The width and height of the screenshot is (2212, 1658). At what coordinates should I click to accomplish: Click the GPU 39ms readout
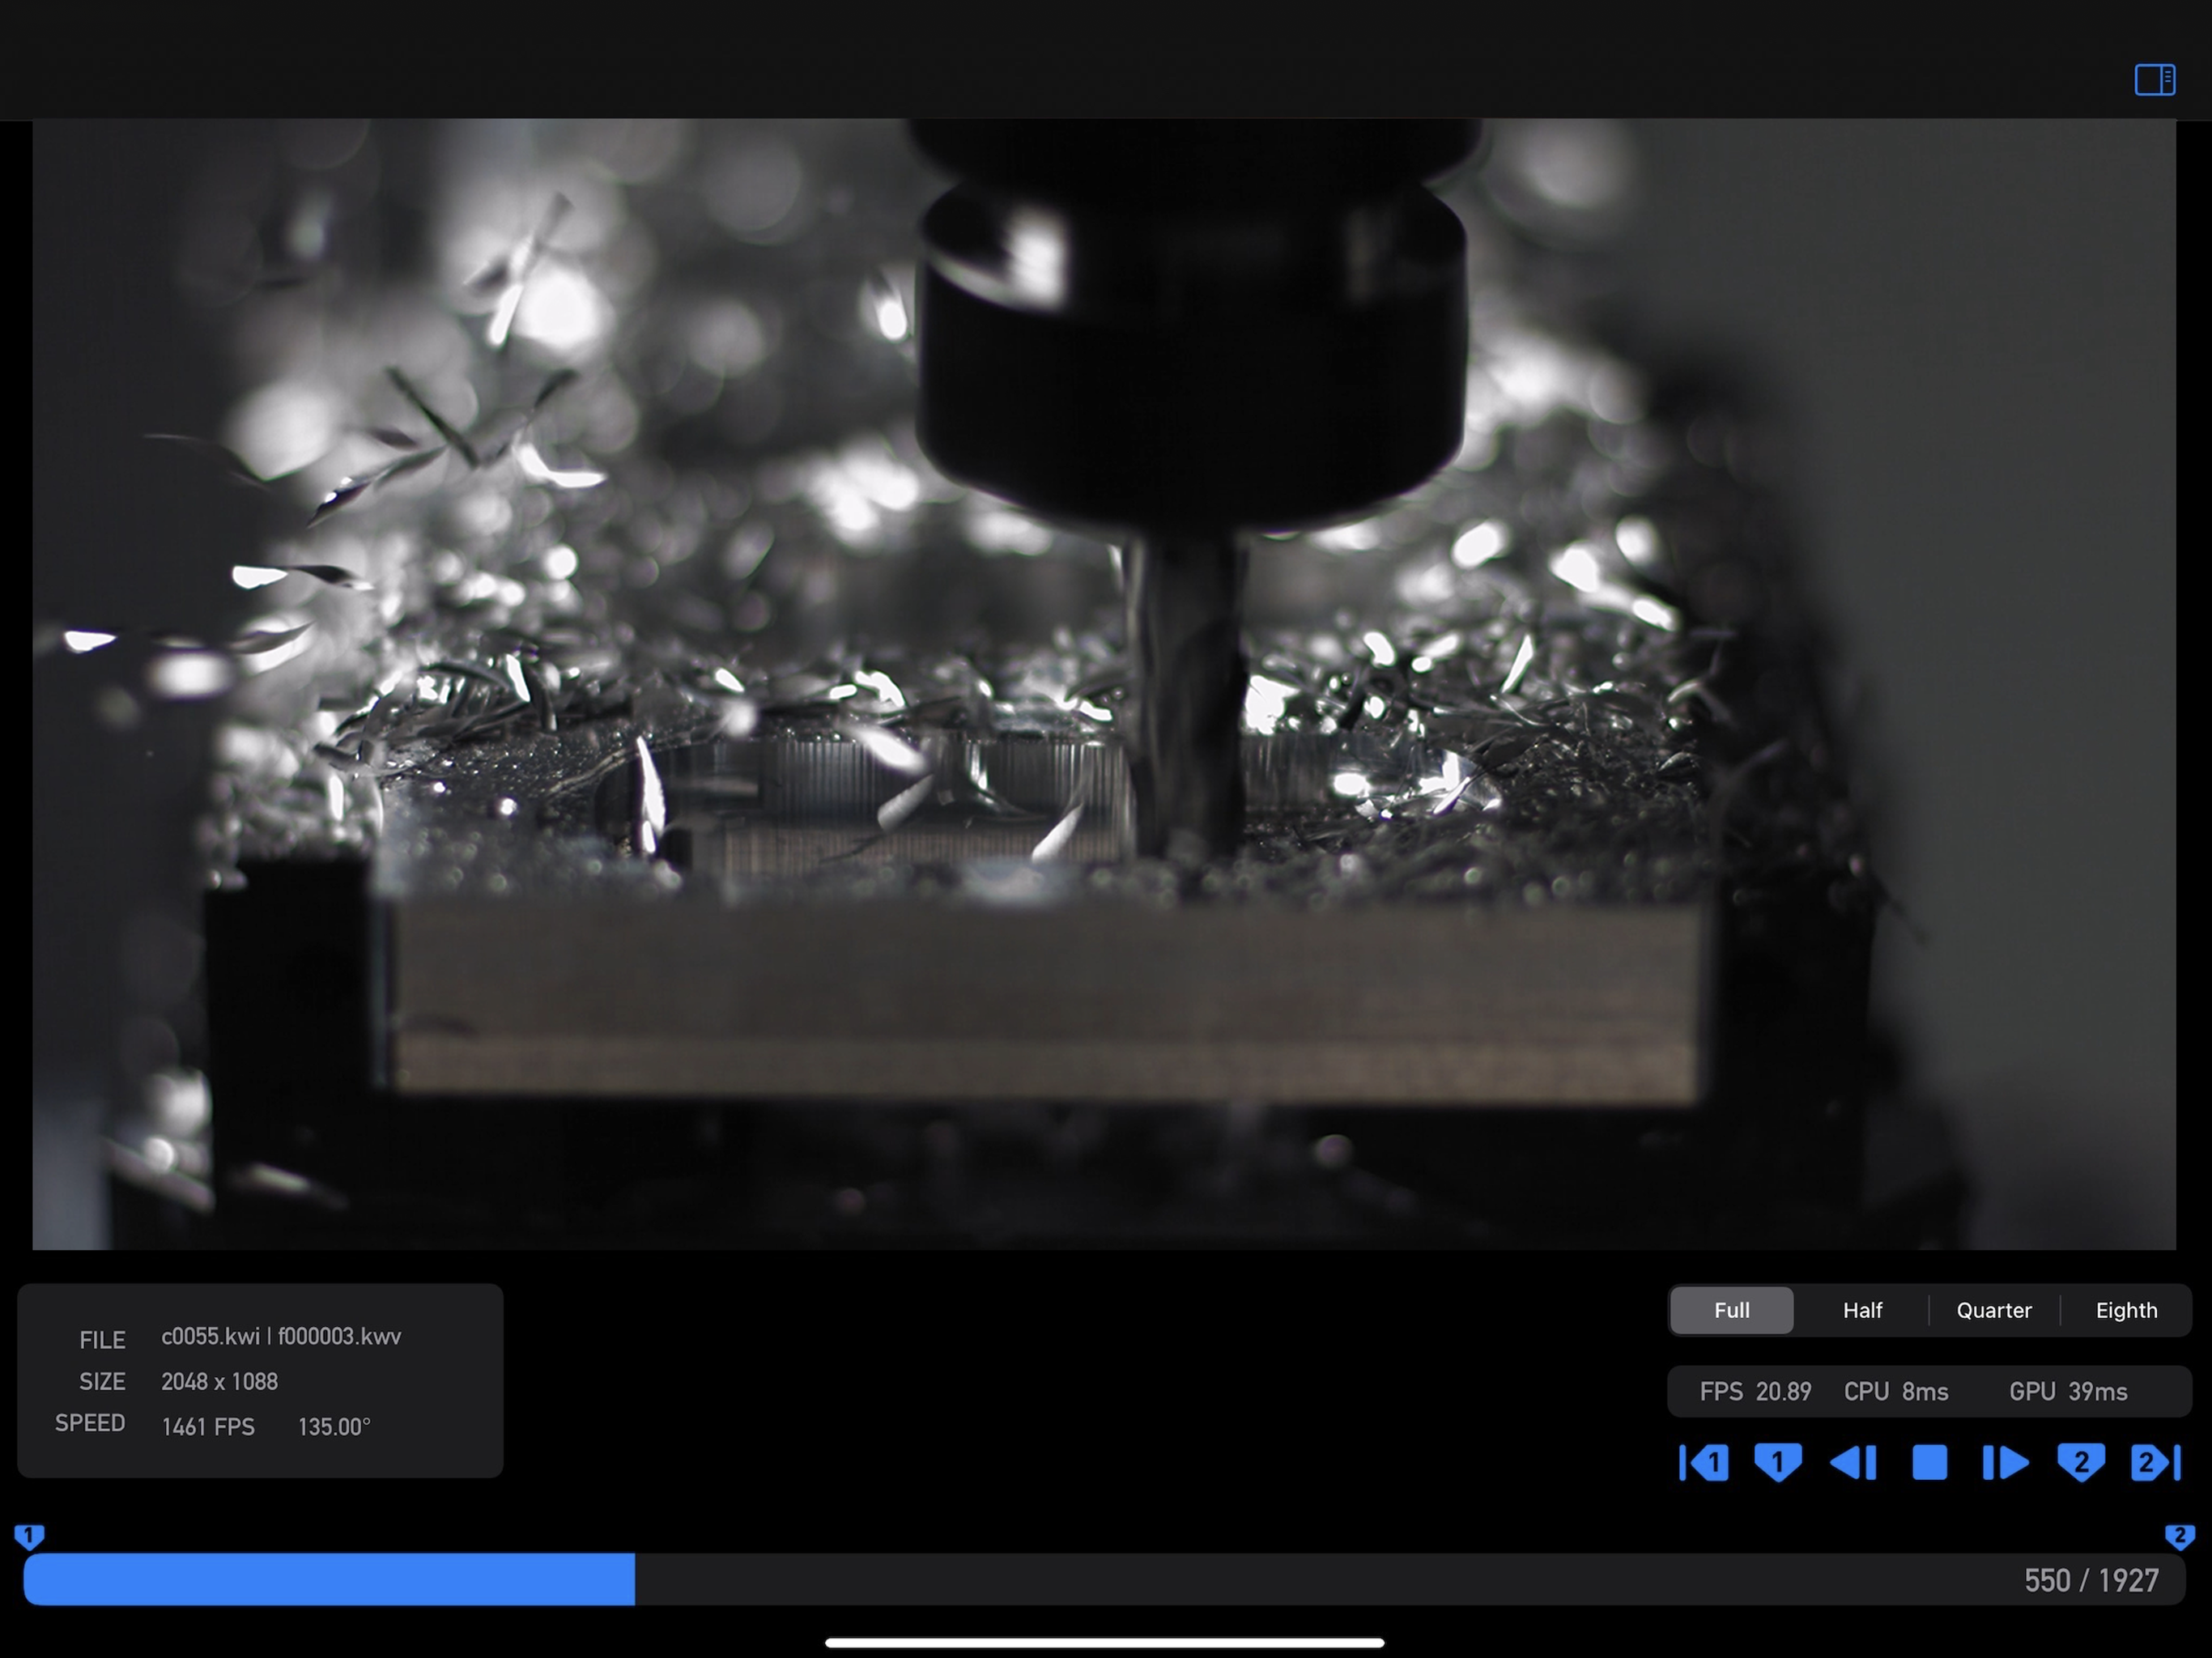pos(2068,1392)
